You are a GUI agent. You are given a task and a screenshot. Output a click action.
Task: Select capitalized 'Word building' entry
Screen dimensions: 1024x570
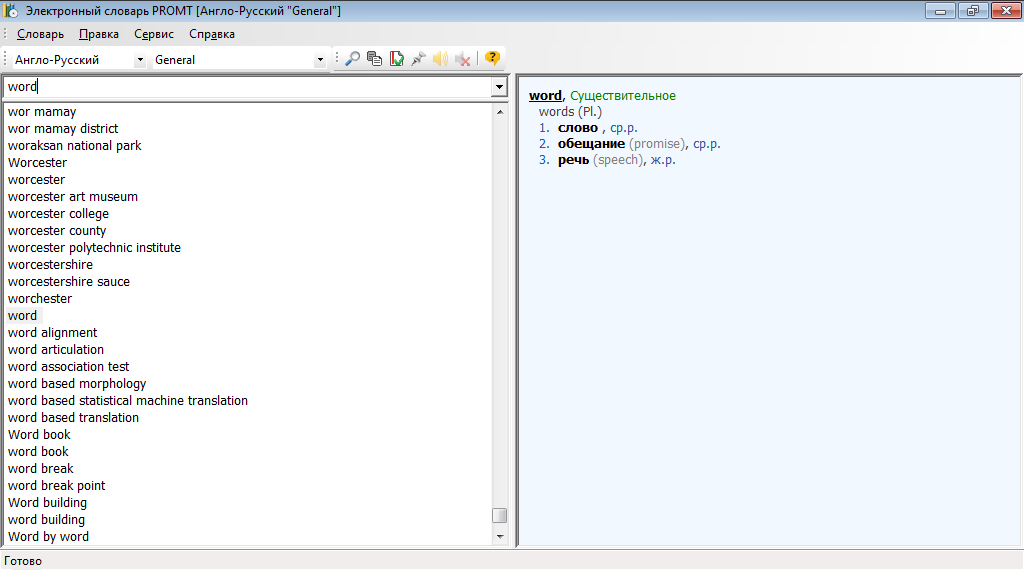pyautogui.click(x=47, y=502)
